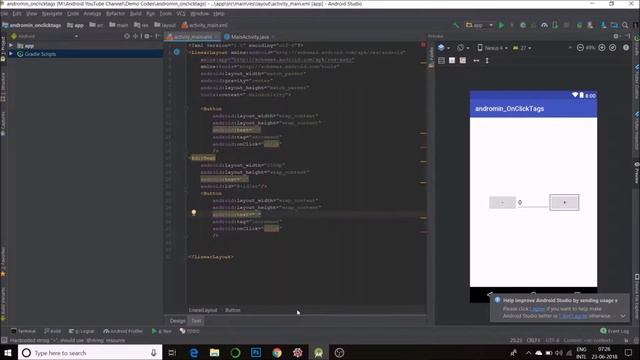Screen dimensions: 640x360
Task: Click the yellow quick-fix lightbulb in gutter
Action: pyautogui.click(x=194, y=213)
